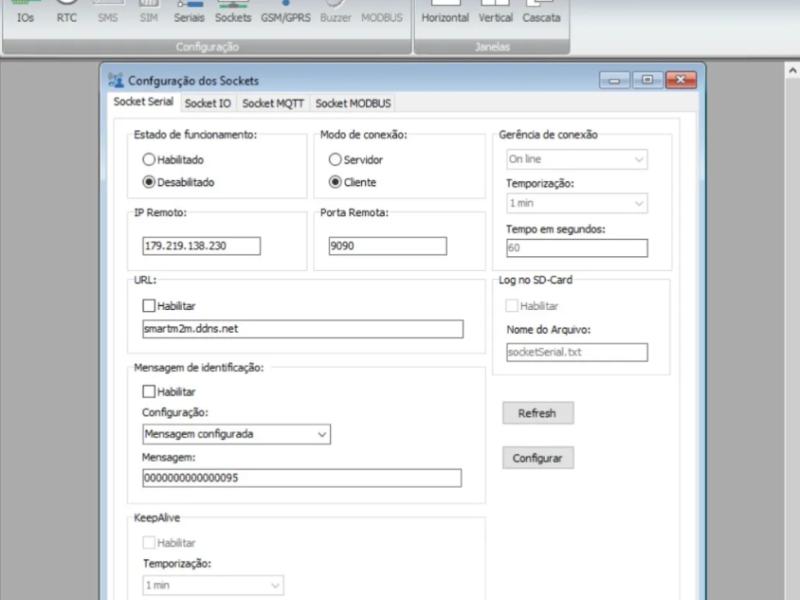Arrange windows with the Horizontal icon
Screen dimensions: 800x600
pos(445,11)
